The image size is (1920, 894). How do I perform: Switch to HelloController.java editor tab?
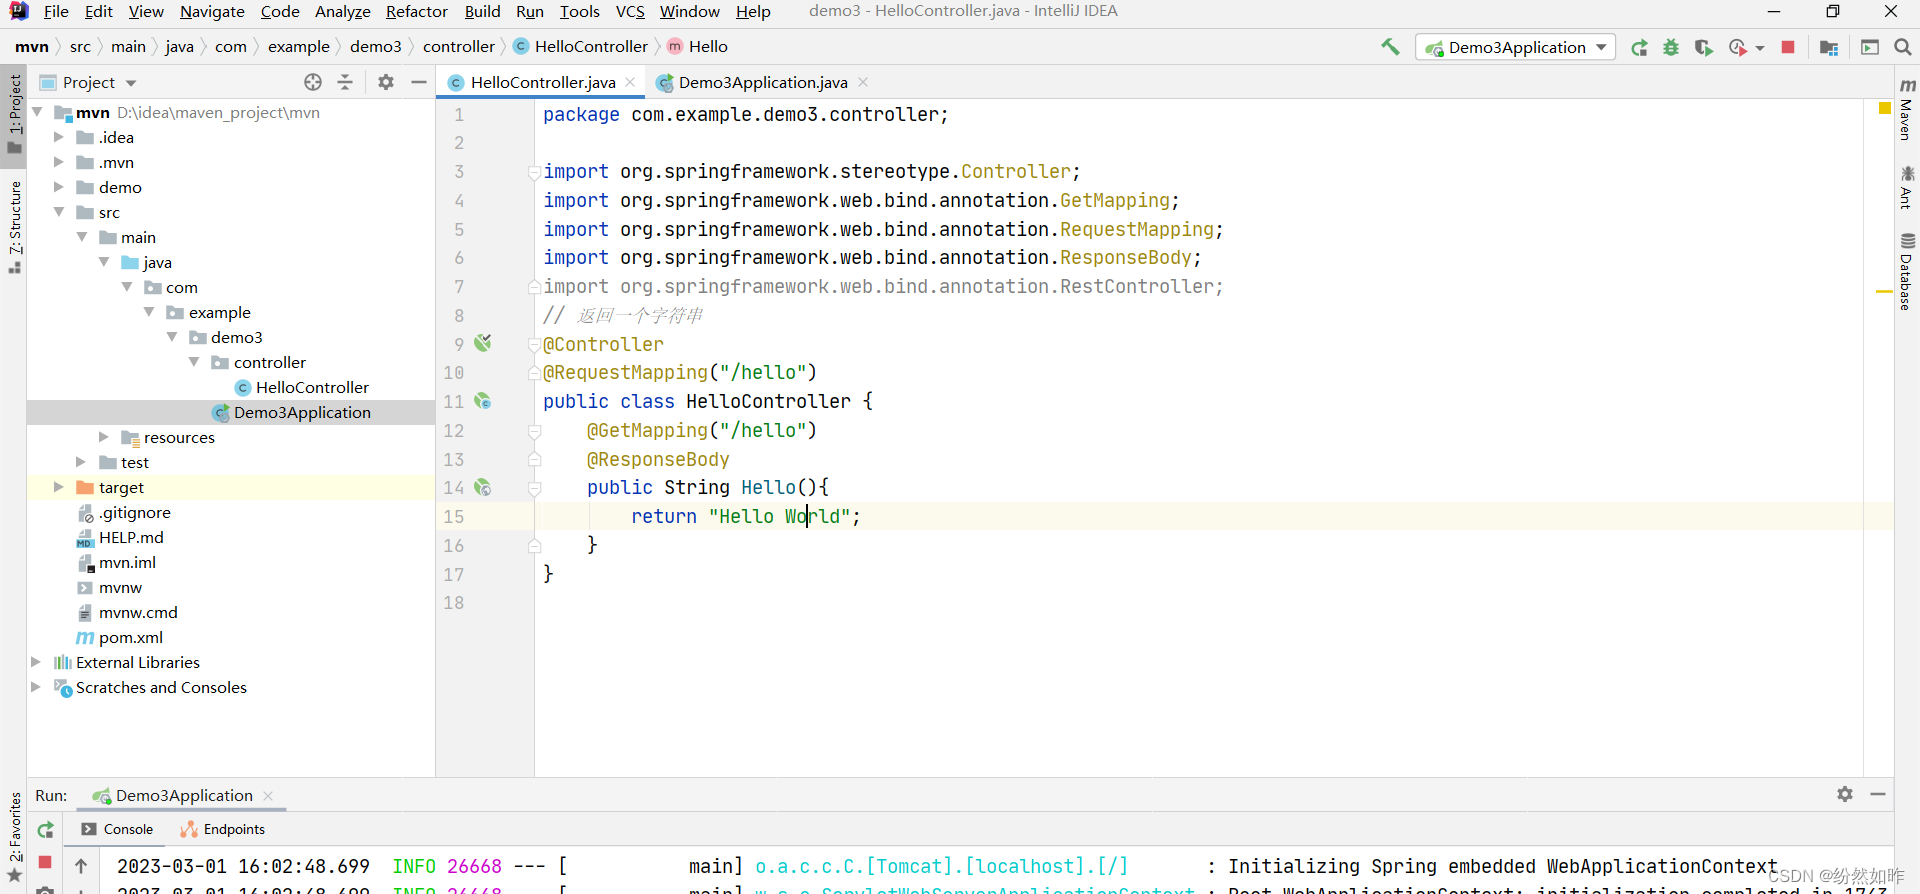click(542, 82)
